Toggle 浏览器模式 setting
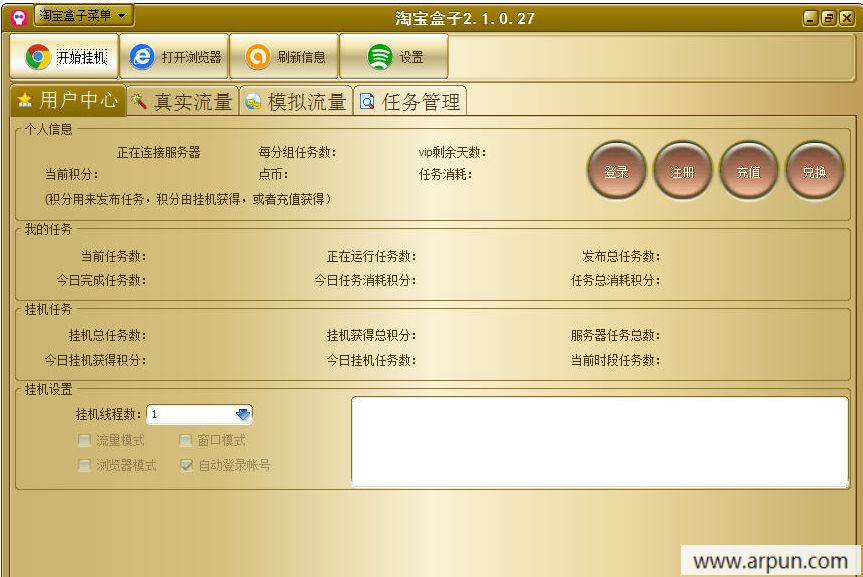863x577 pixels. tap(84, 464)
